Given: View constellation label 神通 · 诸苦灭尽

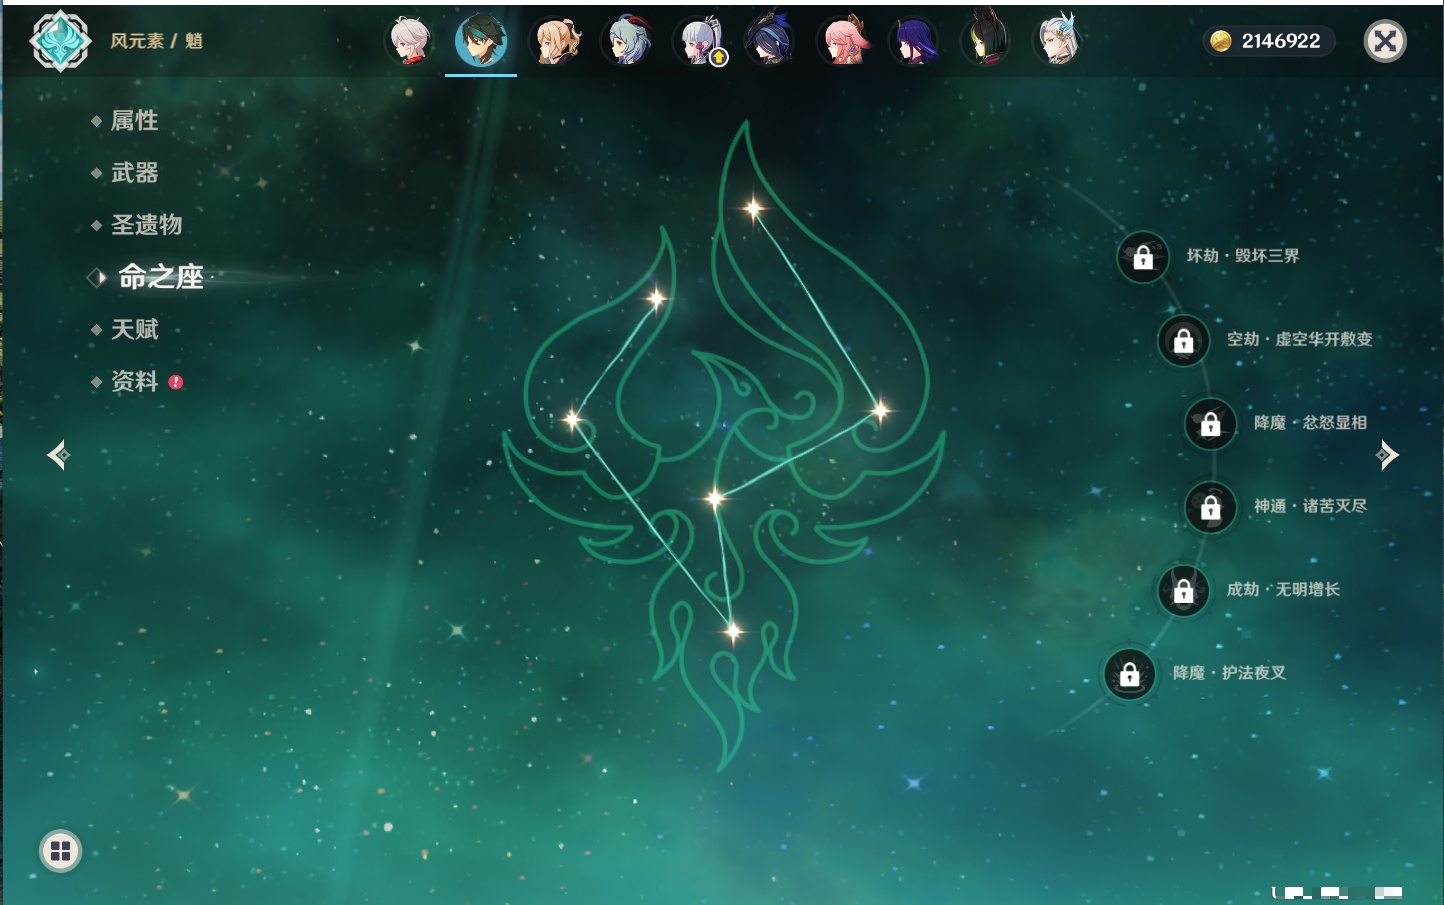Looking at the screenshot, I should tap(1310, 506).
